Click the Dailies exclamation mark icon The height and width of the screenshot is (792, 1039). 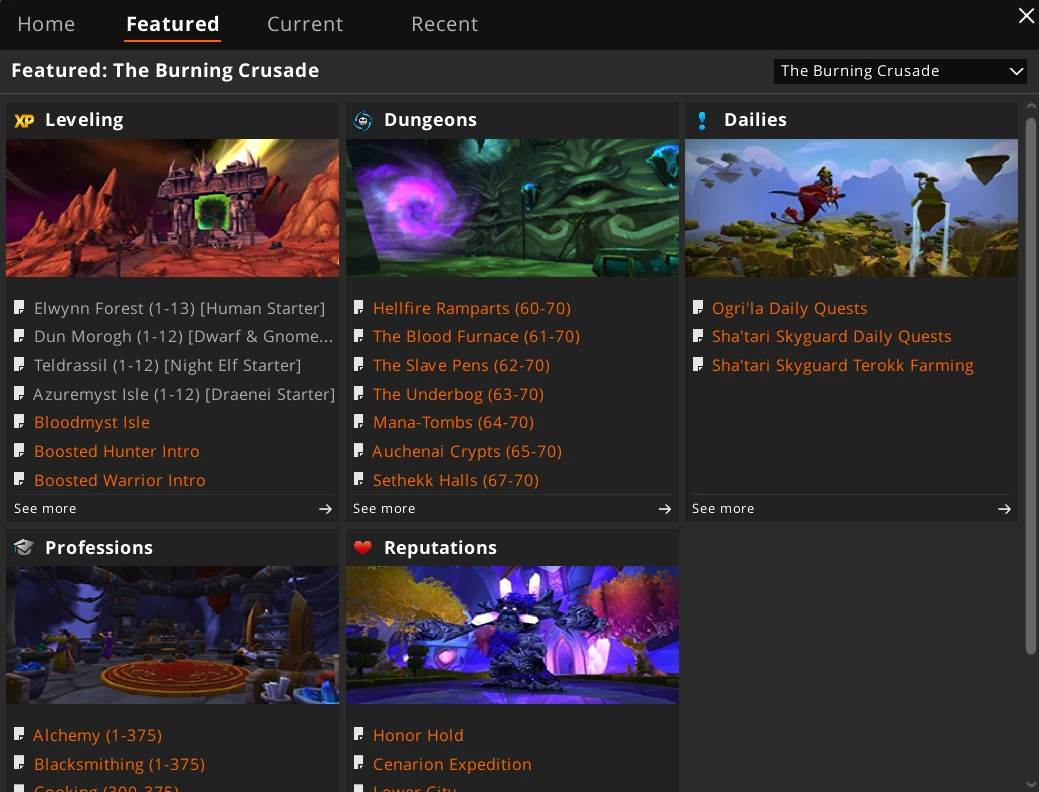[702, 120]
